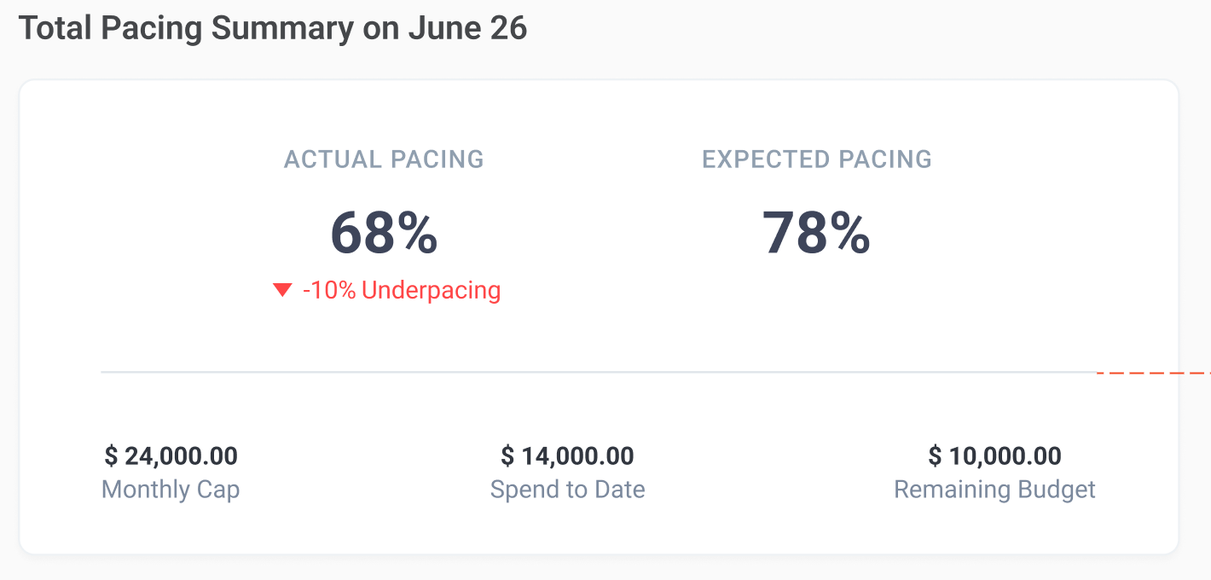Select the June 26 date in heading

467,28
